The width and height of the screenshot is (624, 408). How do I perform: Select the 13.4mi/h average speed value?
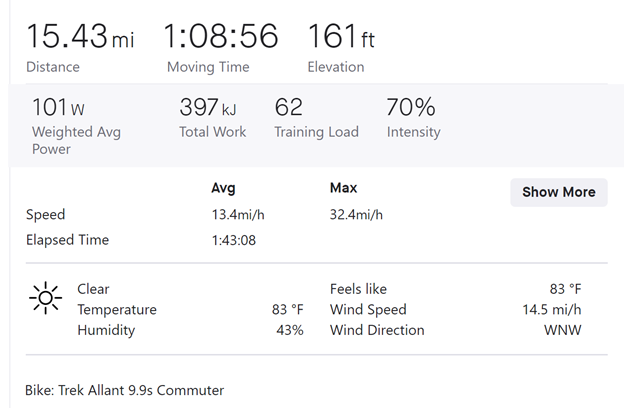[237, 215]
